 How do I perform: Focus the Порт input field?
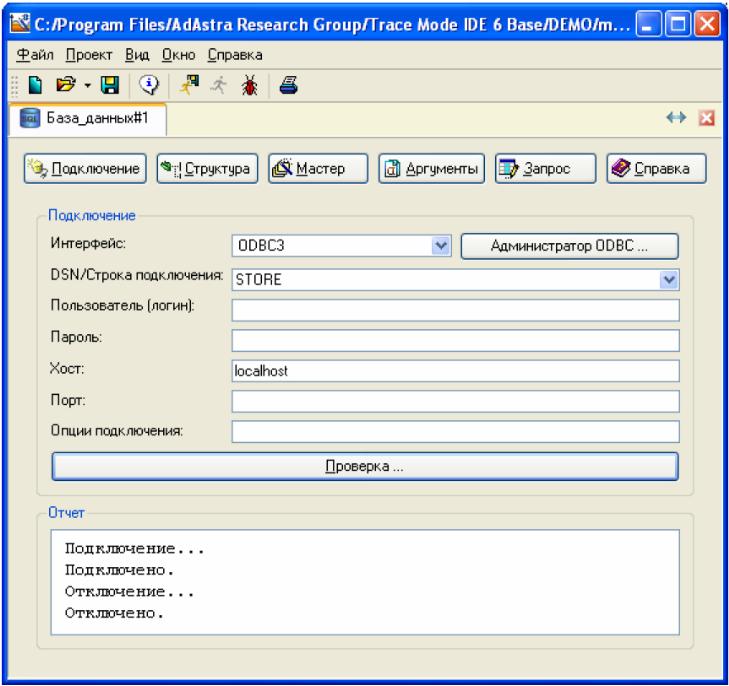tap(456, 401)
